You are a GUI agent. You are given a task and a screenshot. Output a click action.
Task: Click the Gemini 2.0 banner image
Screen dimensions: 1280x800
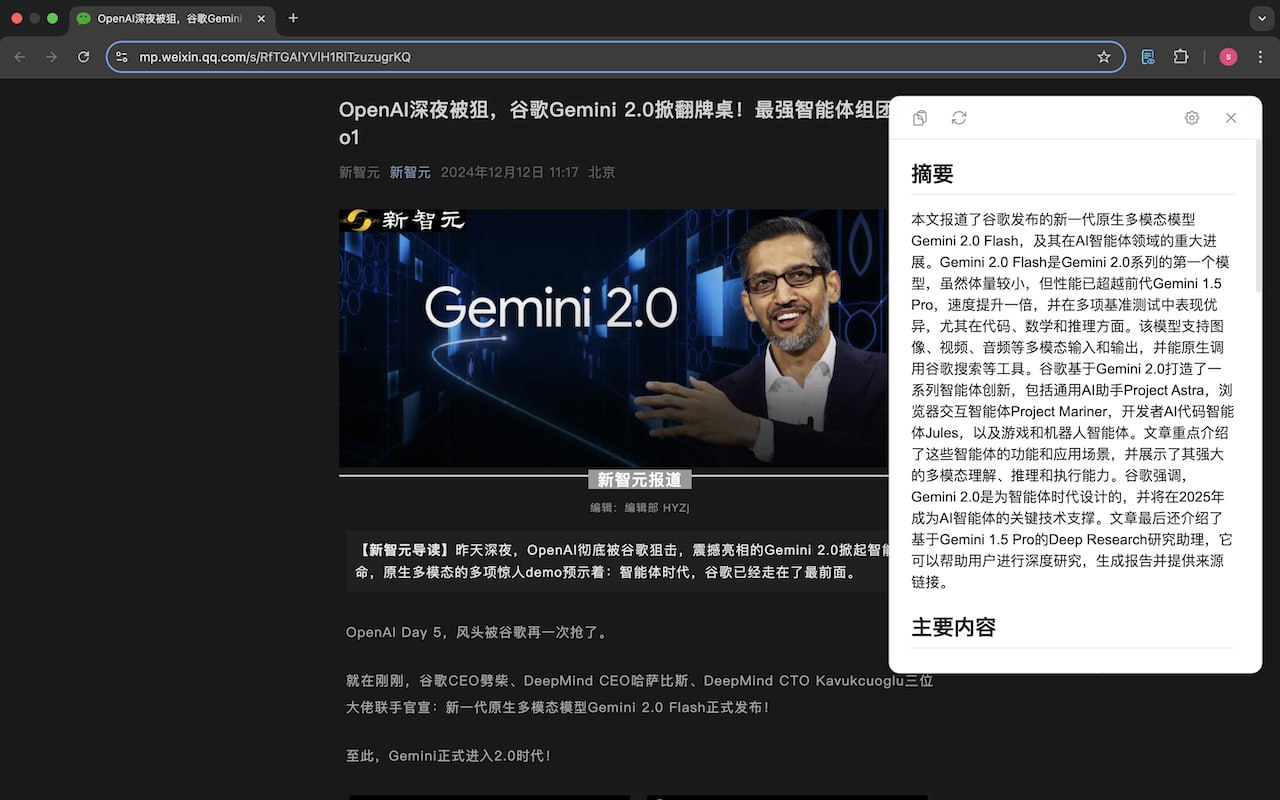coord(613,338)
